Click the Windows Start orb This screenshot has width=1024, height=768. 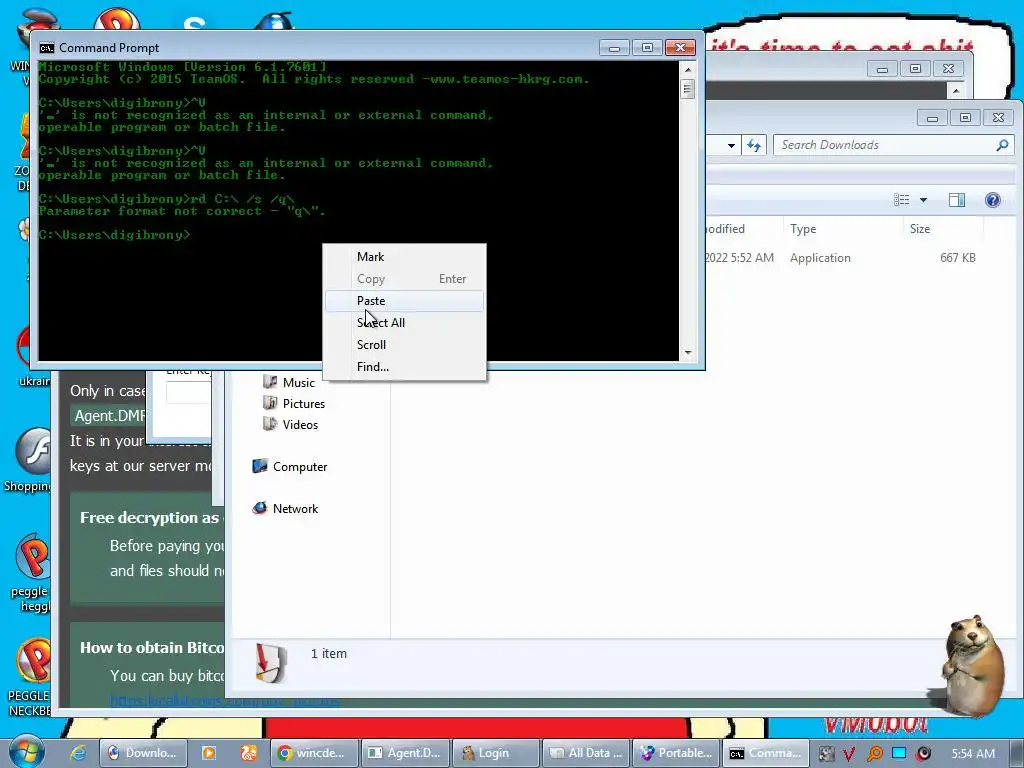pyautogui.click(x=26, y=752)
